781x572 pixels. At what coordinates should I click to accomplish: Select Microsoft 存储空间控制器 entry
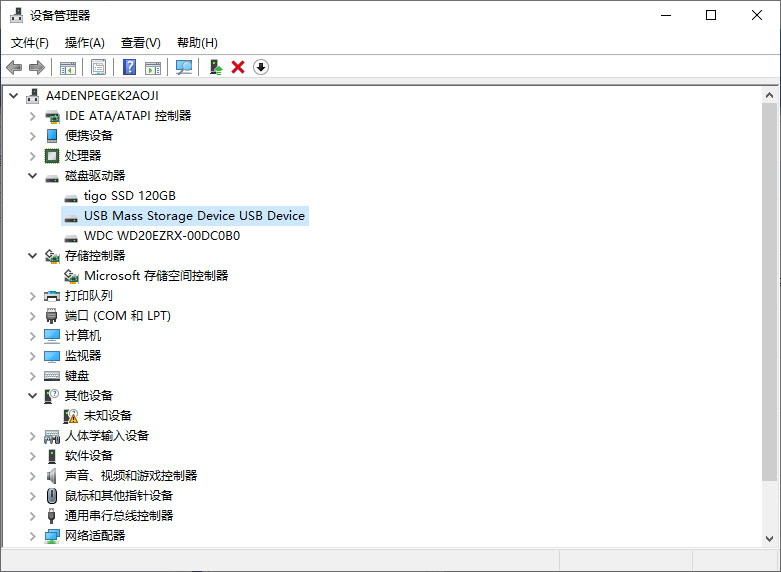156,276
